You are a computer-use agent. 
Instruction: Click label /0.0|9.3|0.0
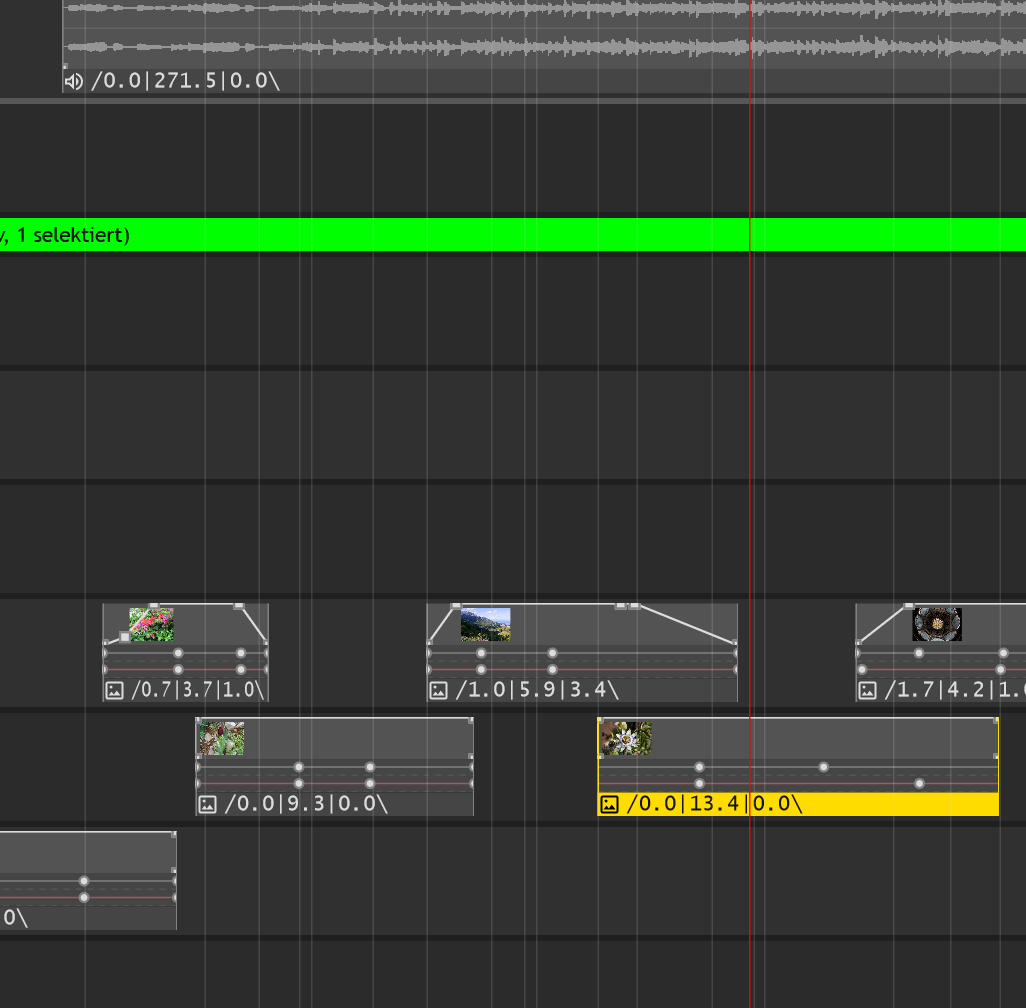click(x=306, y=804)
